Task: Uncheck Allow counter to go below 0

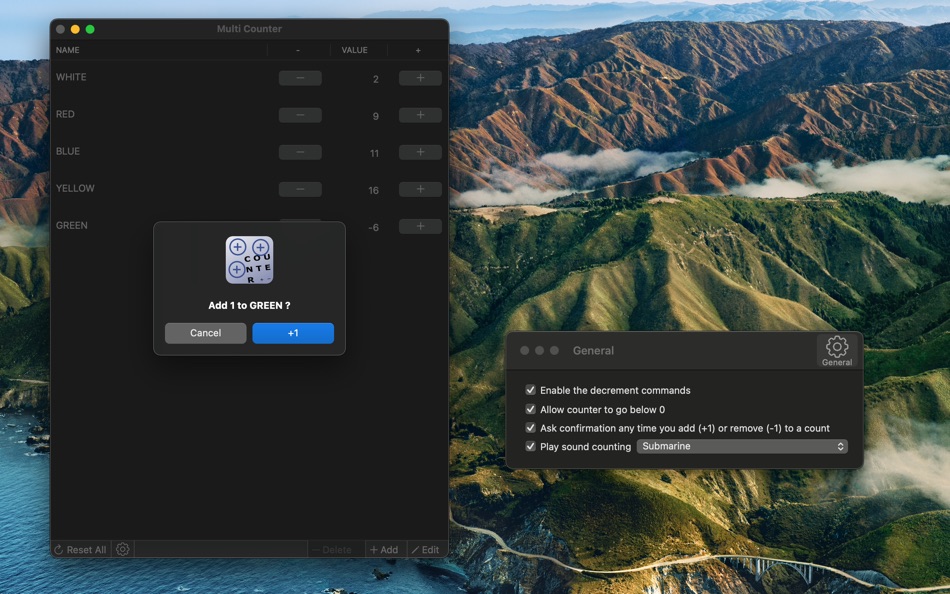Action: coord(530,409)
